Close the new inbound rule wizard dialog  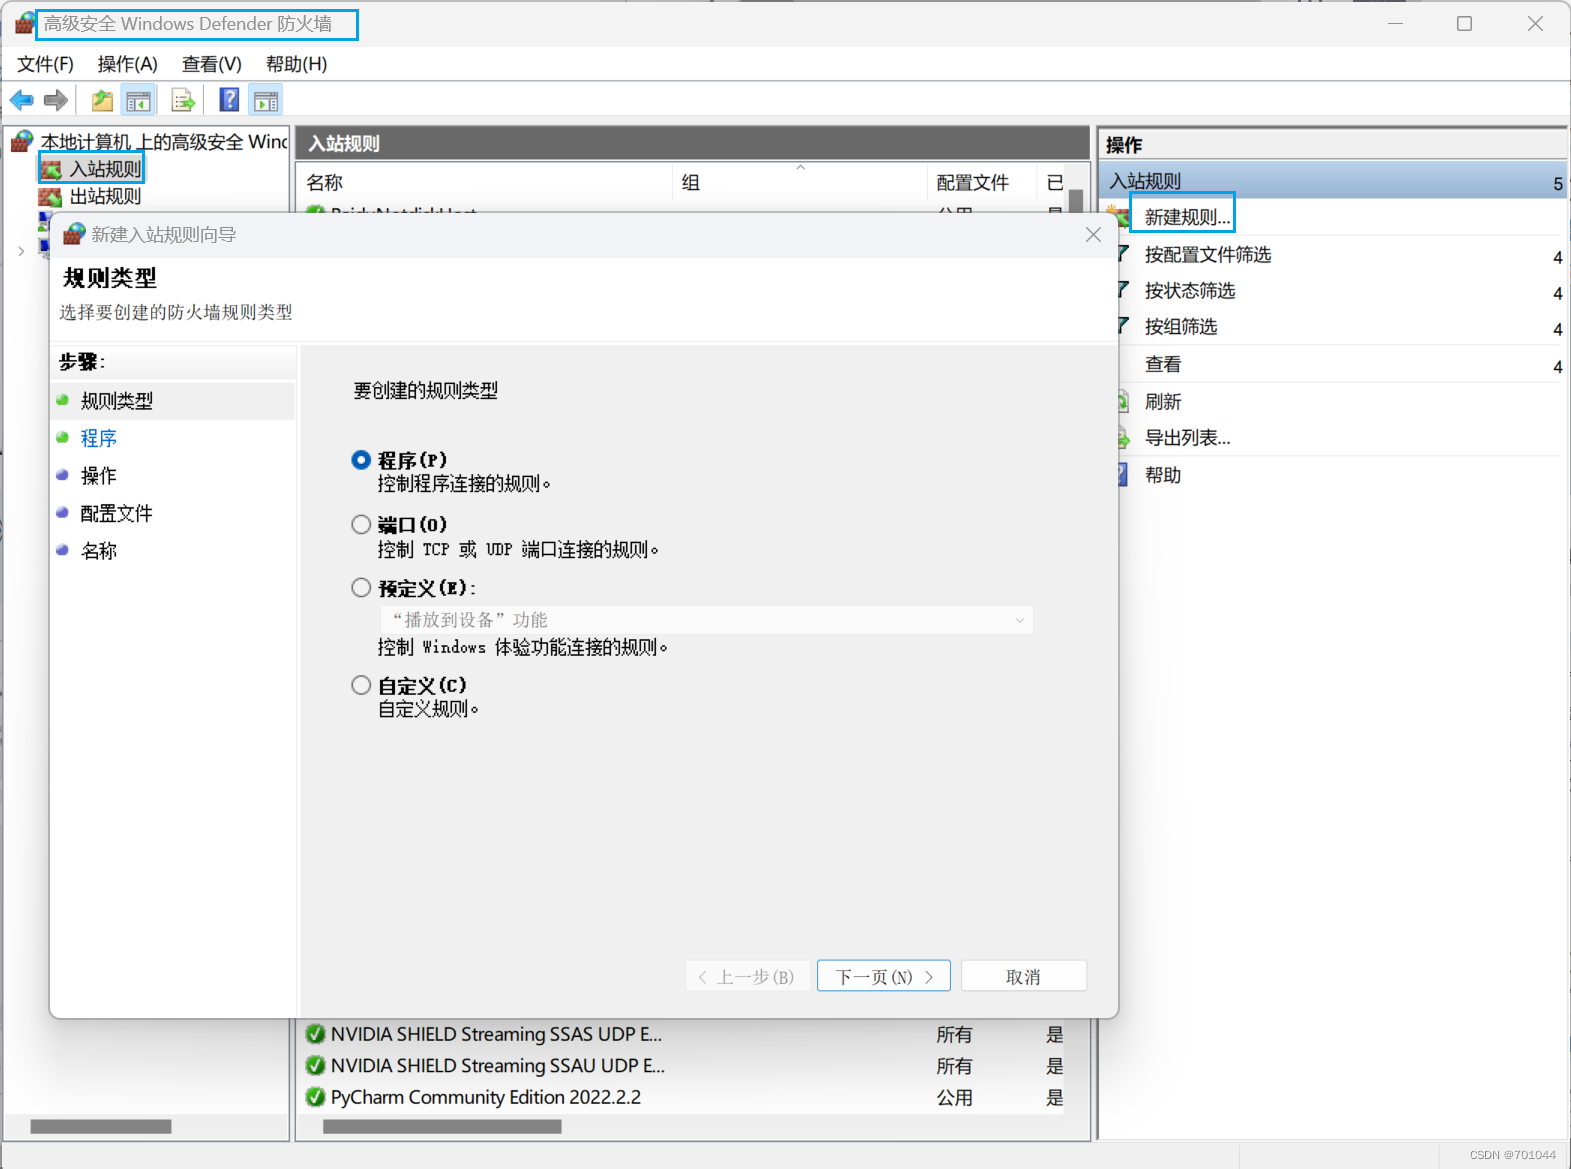click(x=1093, y=234)
